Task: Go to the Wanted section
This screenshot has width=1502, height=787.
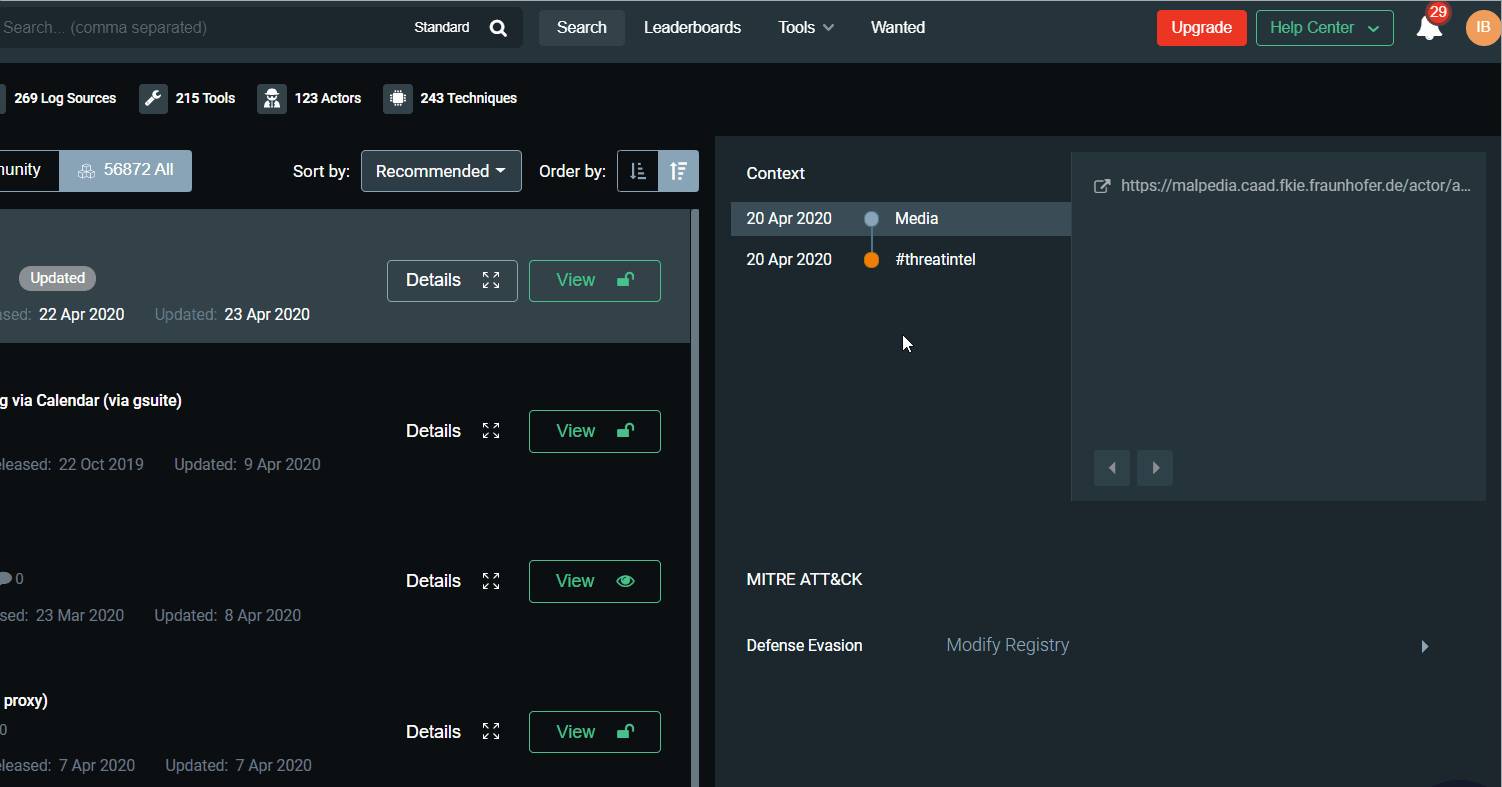Action: 897,28
